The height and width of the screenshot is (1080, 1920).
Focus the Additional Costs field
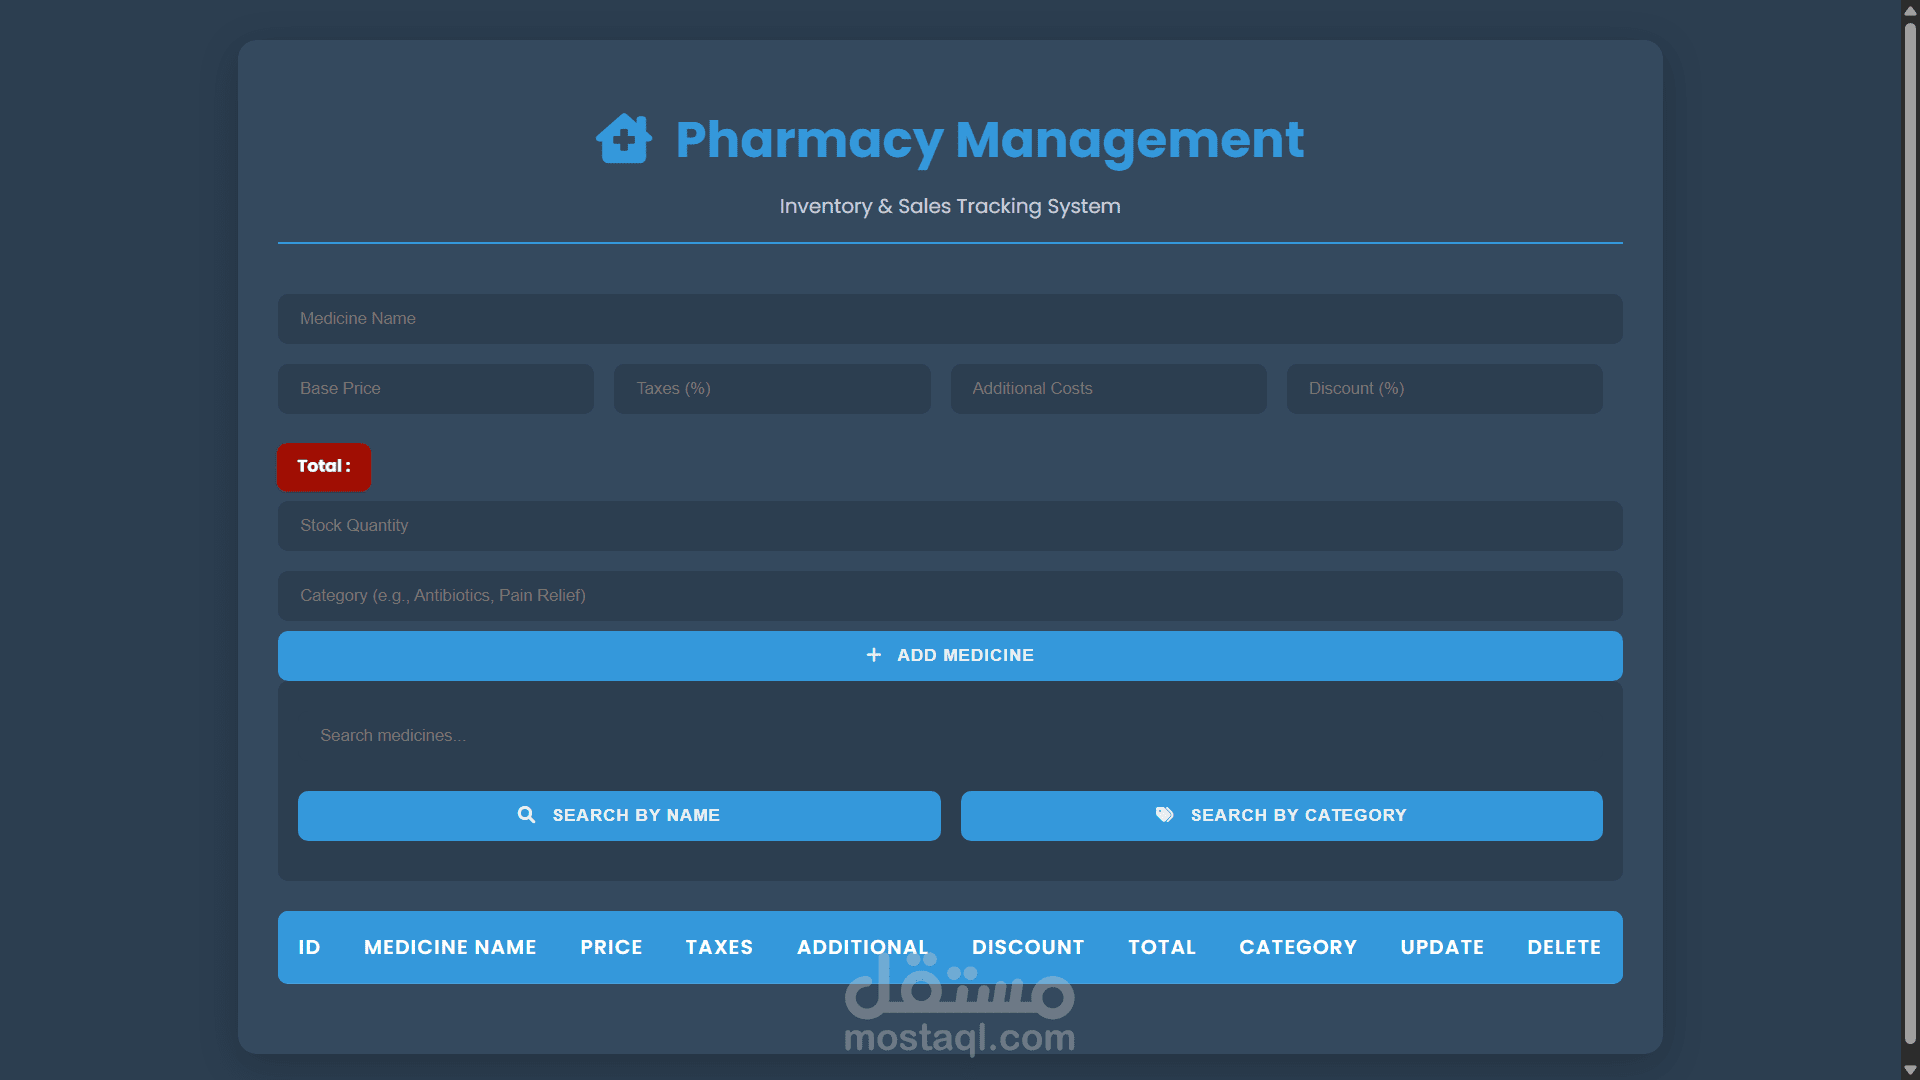pos(1108,389)
